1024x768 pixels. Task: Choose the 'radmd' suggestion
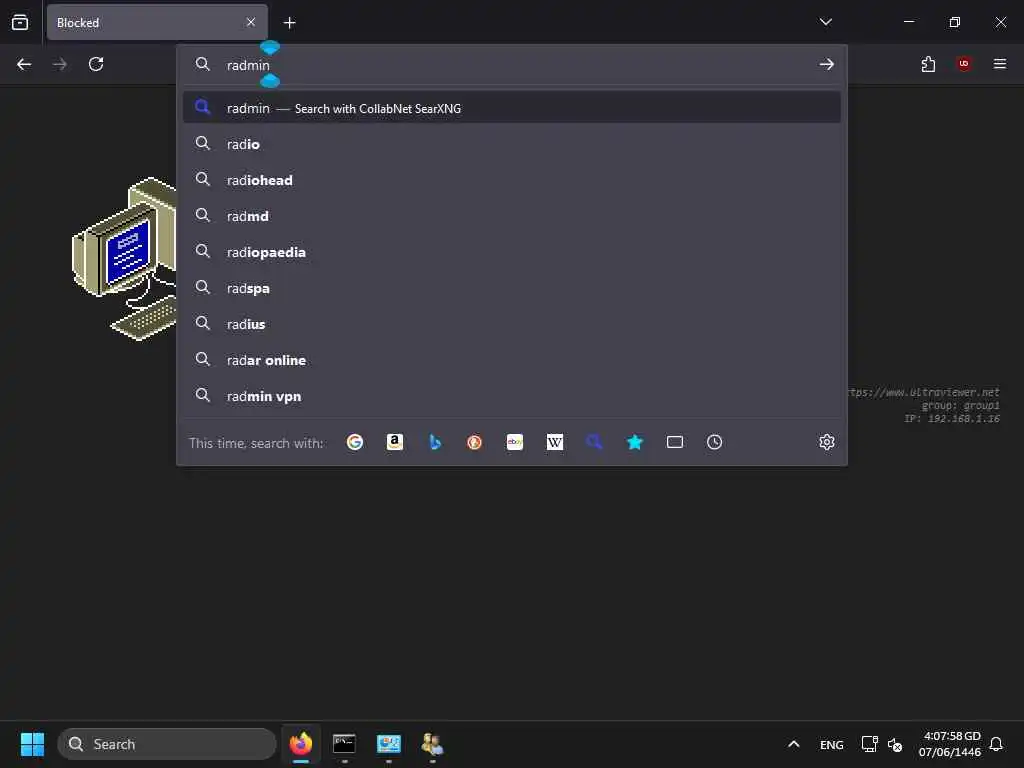click(512, 216)
